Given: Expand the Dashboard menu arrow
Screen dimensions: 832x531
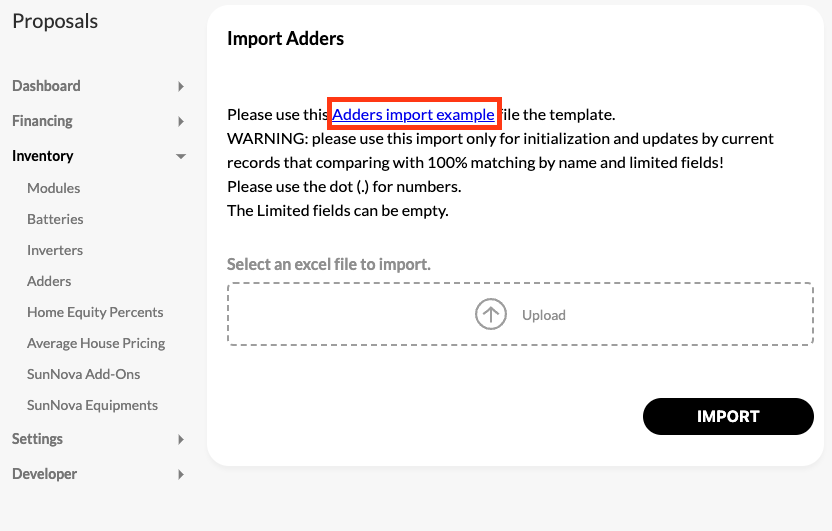Looking at the screenshot, I should [x=181, y=86].
